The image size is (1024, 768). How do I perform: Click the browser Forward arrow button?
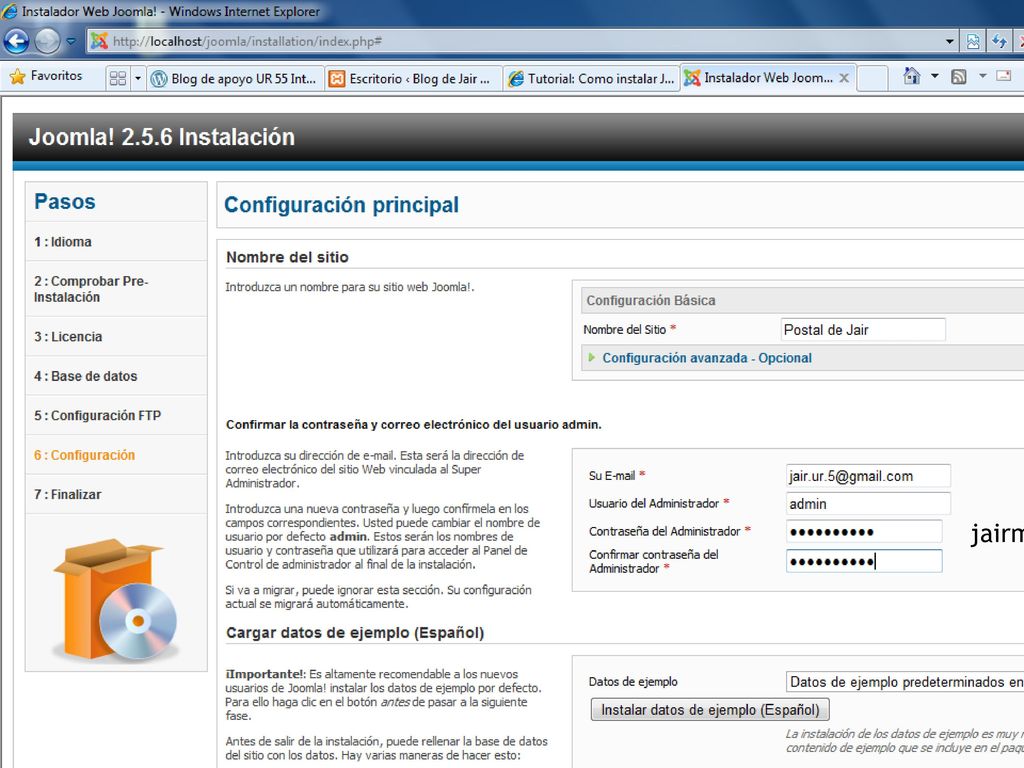[x=47, y=41]
